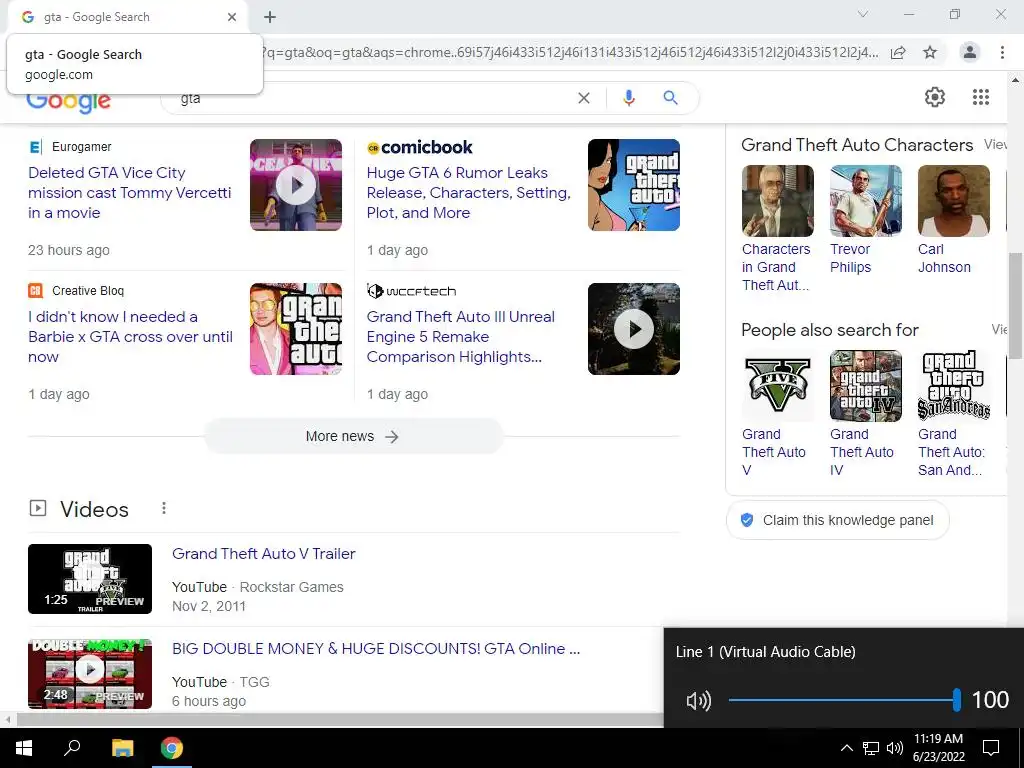
Task: Click the GTA V Trailer video thumbnail
Action: 90,579
